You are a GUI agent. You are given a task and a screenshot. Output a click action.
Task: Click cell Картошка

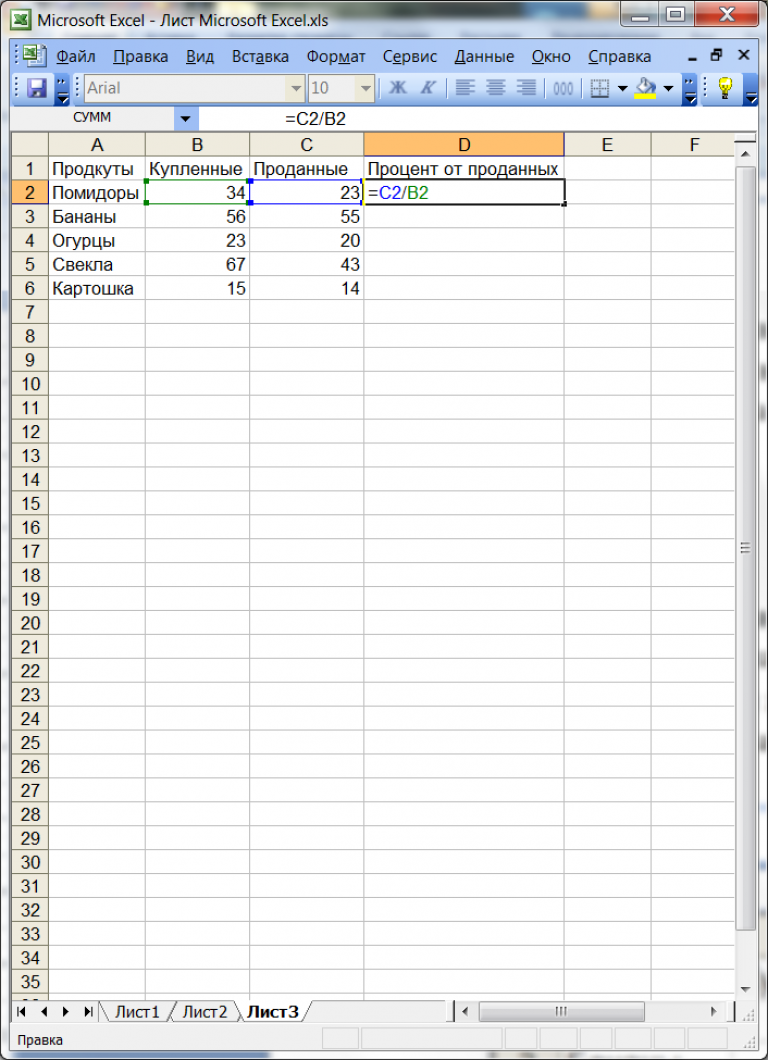tap(97, 289)
